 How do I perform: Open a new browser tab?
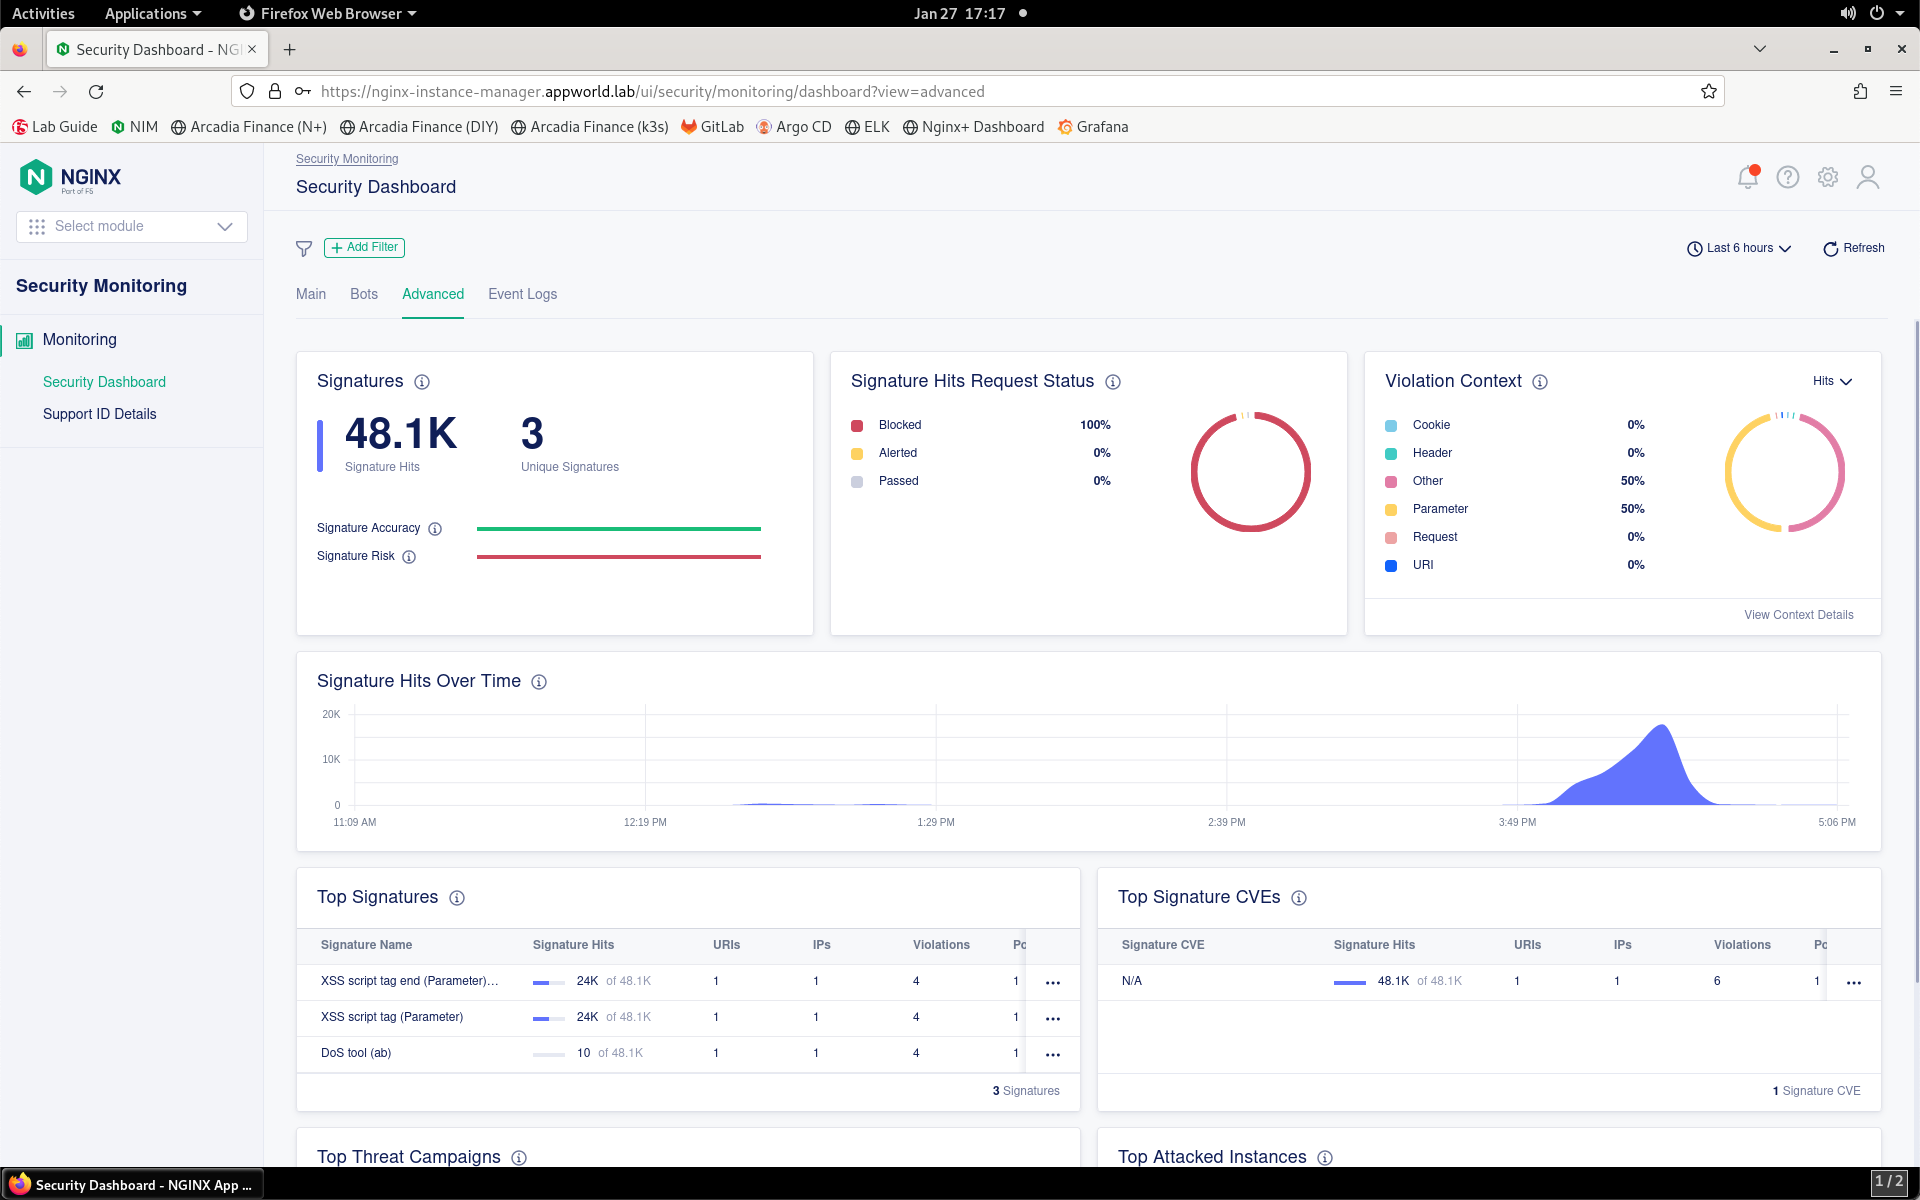point(289,50)
